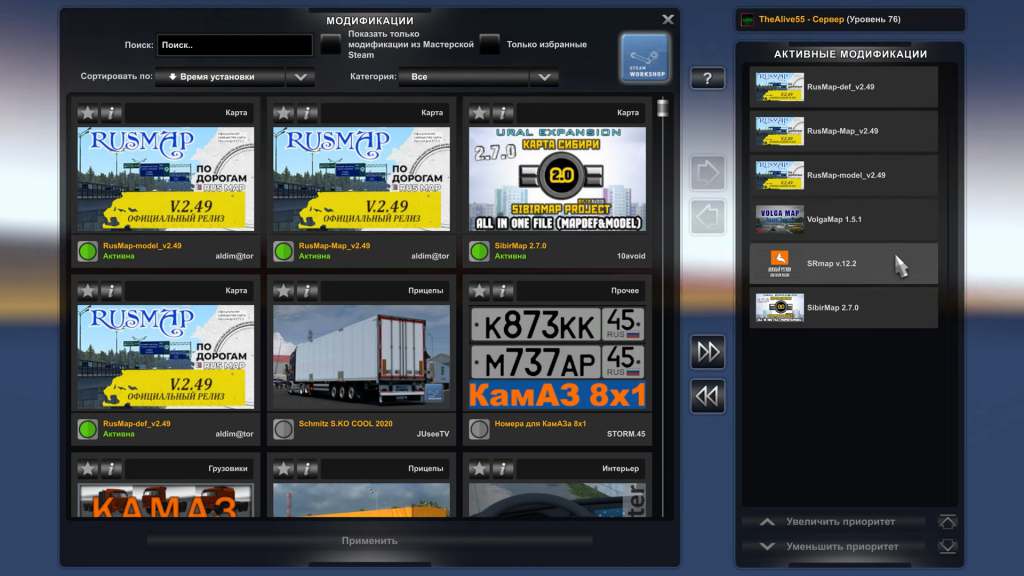Select VolgaMap 1.5.1 in active list

pos(844,219)
